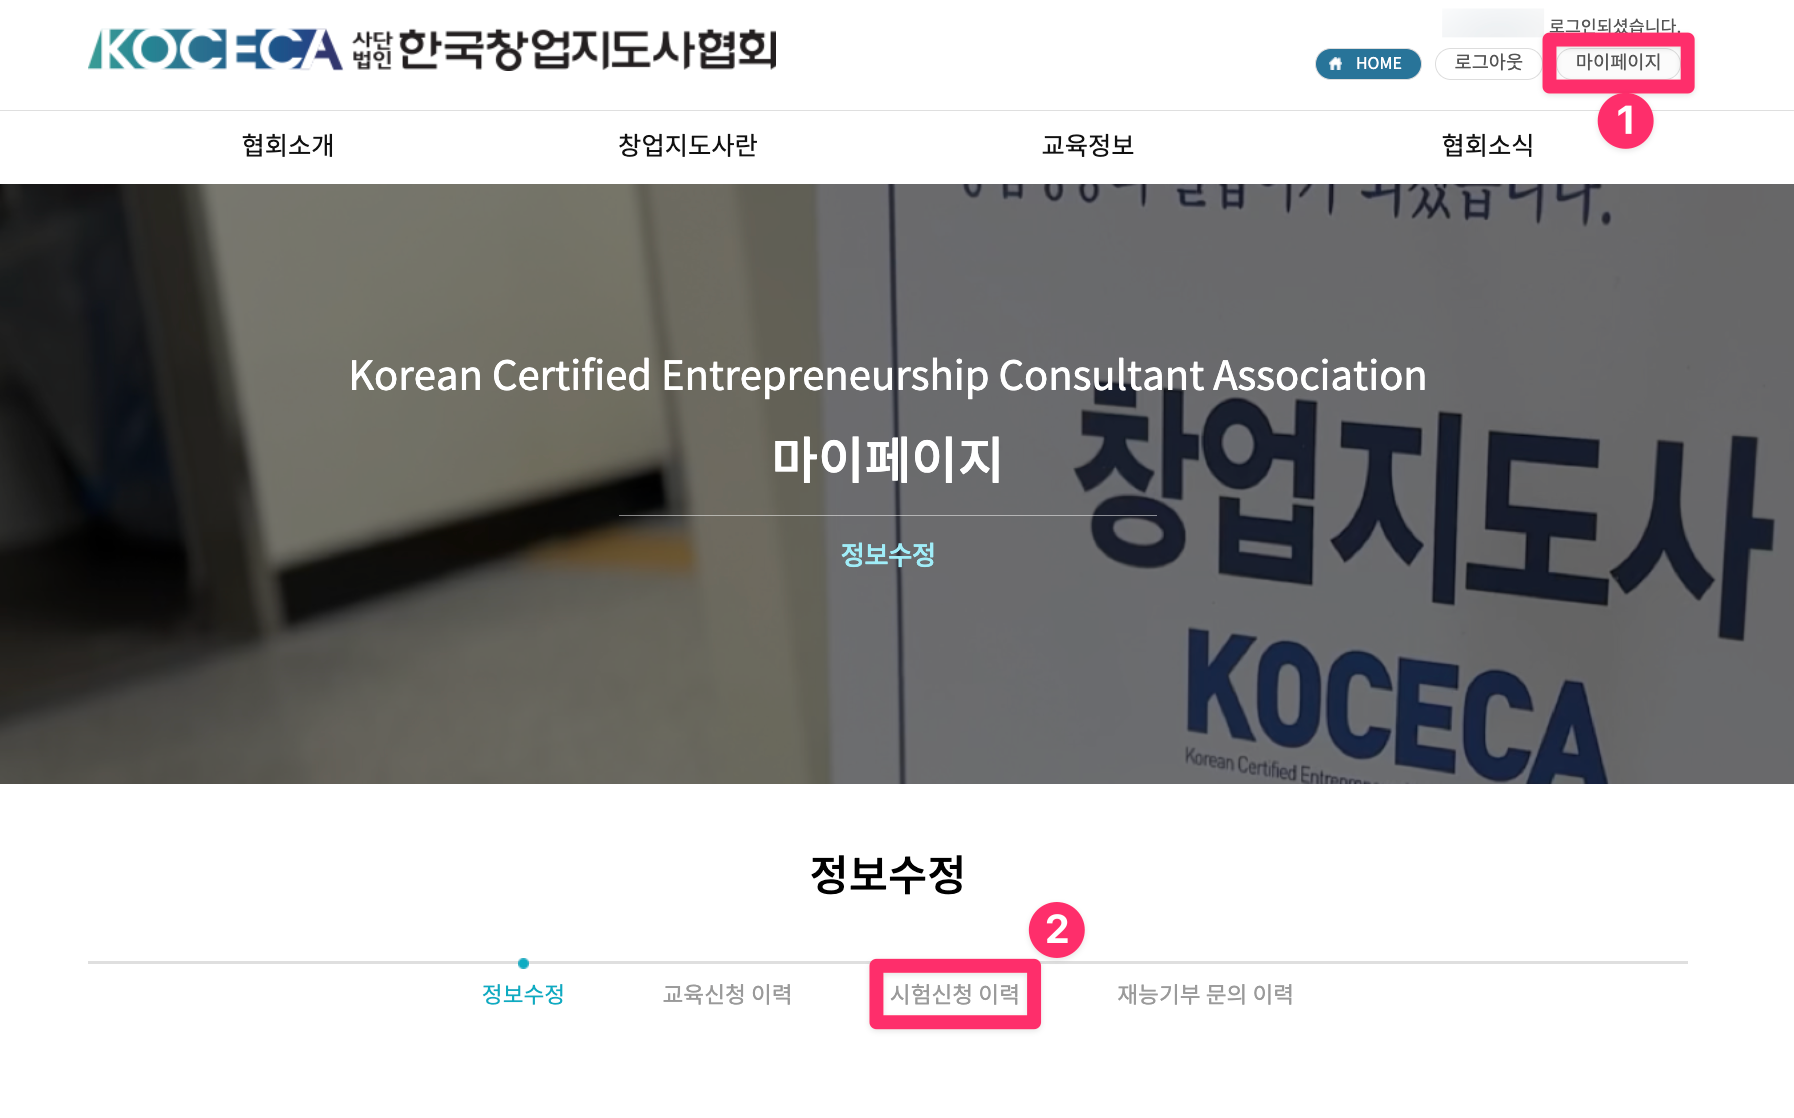The image size is (1794, 1118).
Task: Click the black 정보수정 section heading
Action: [887, 874]
